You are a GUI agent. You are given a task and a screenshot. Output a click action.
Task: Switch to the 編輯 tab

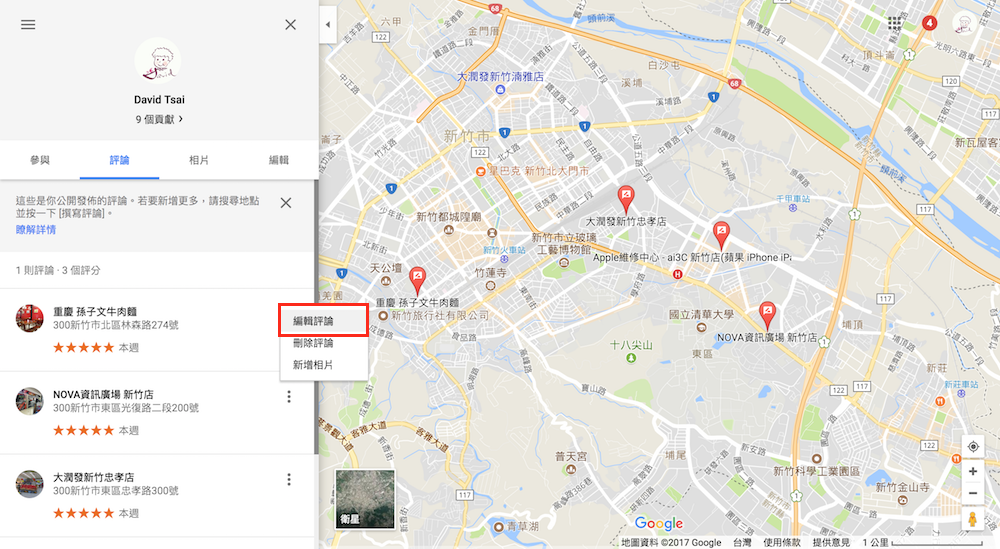pyautogui.click(x=279, y=160)
